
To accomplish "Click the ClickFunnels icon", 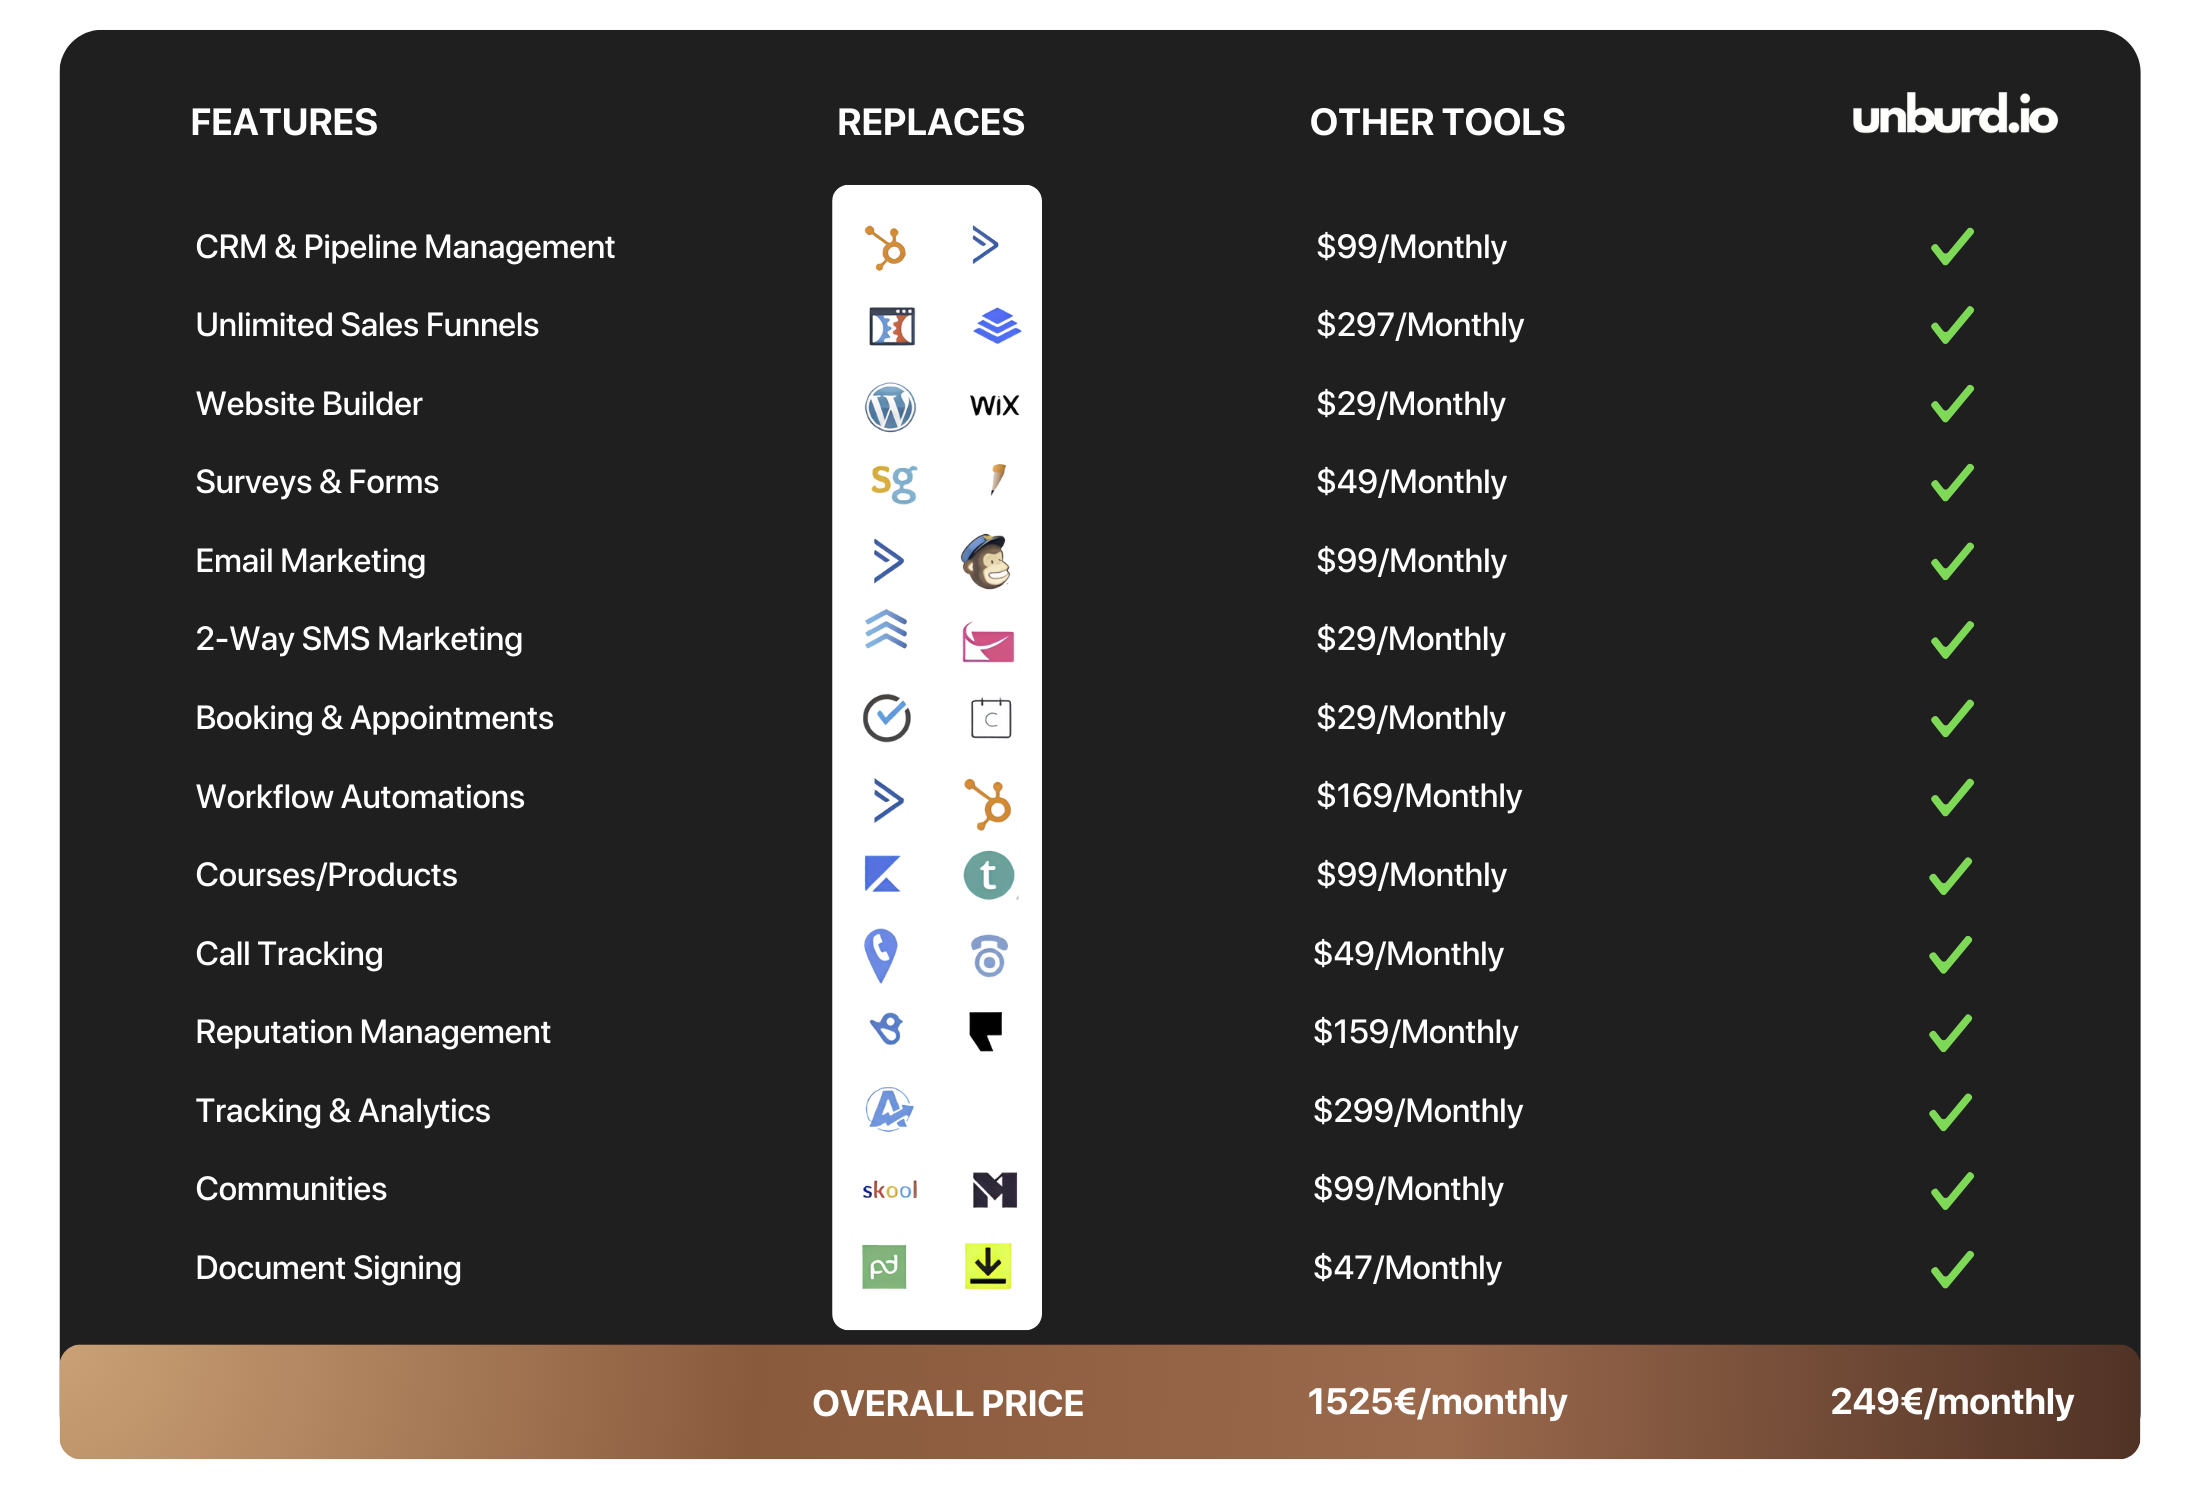I will pyautogui.click(x=891, y=326).
